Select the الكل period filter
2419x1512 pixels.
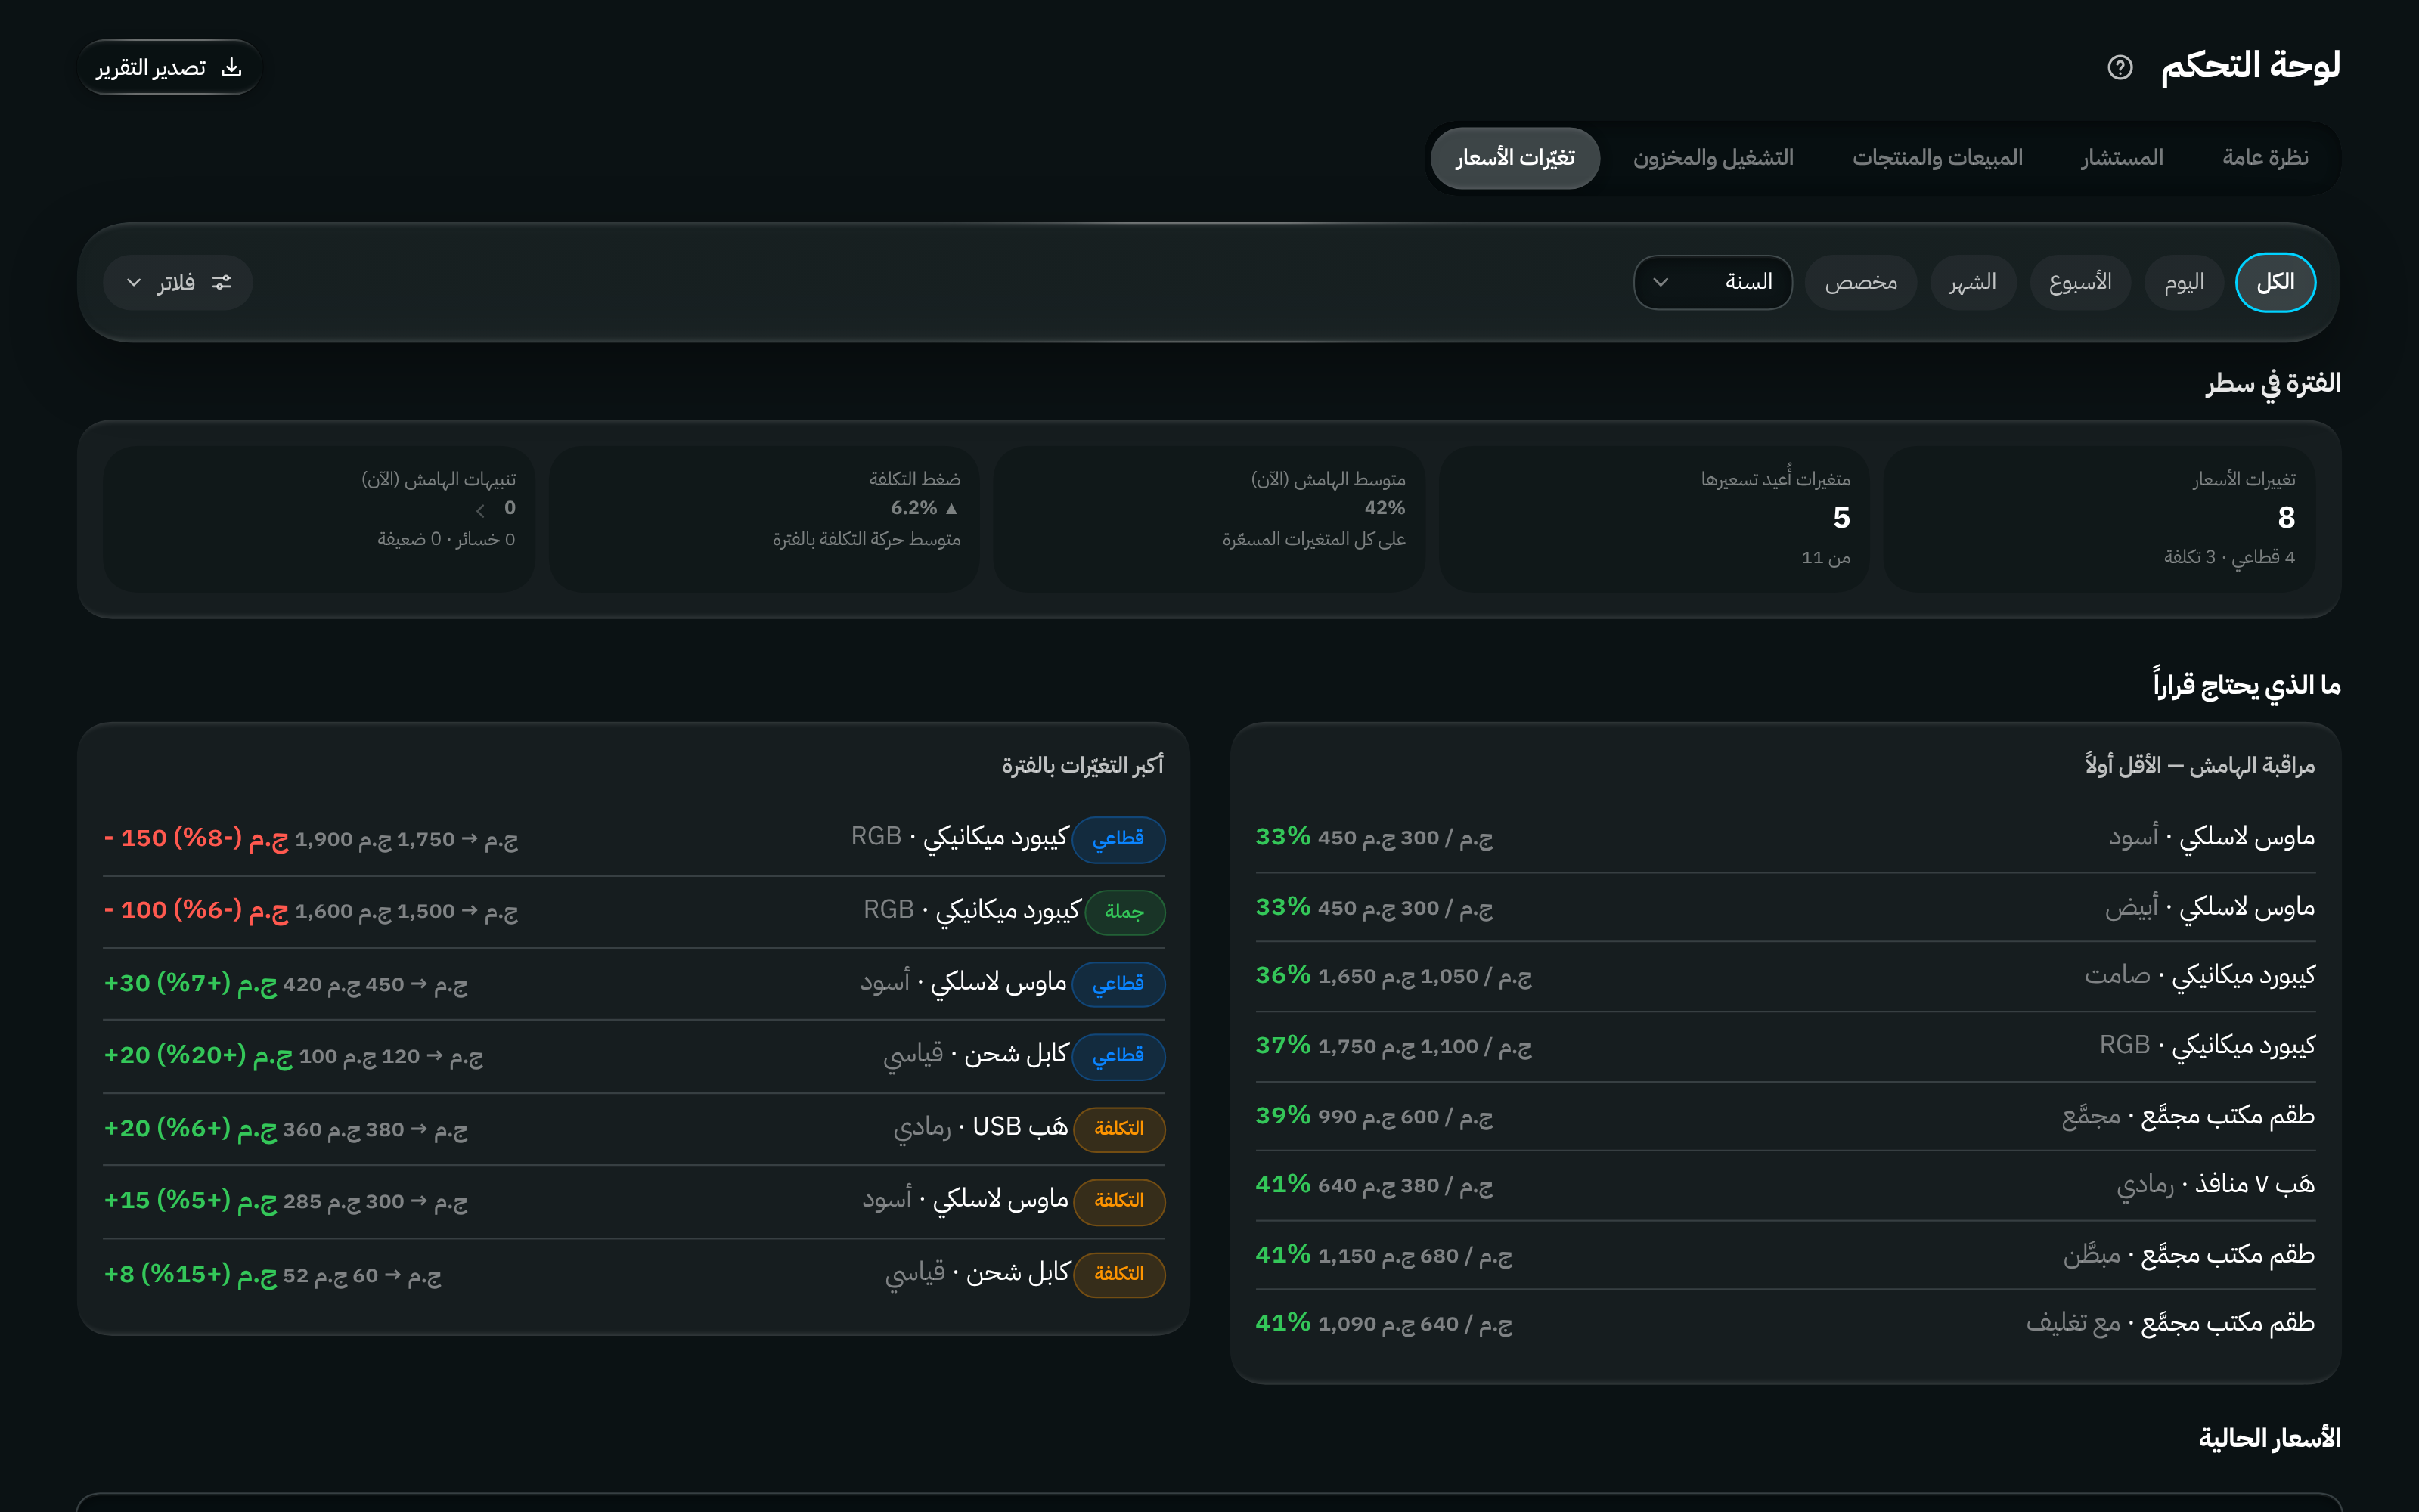tap(2275, 282)
